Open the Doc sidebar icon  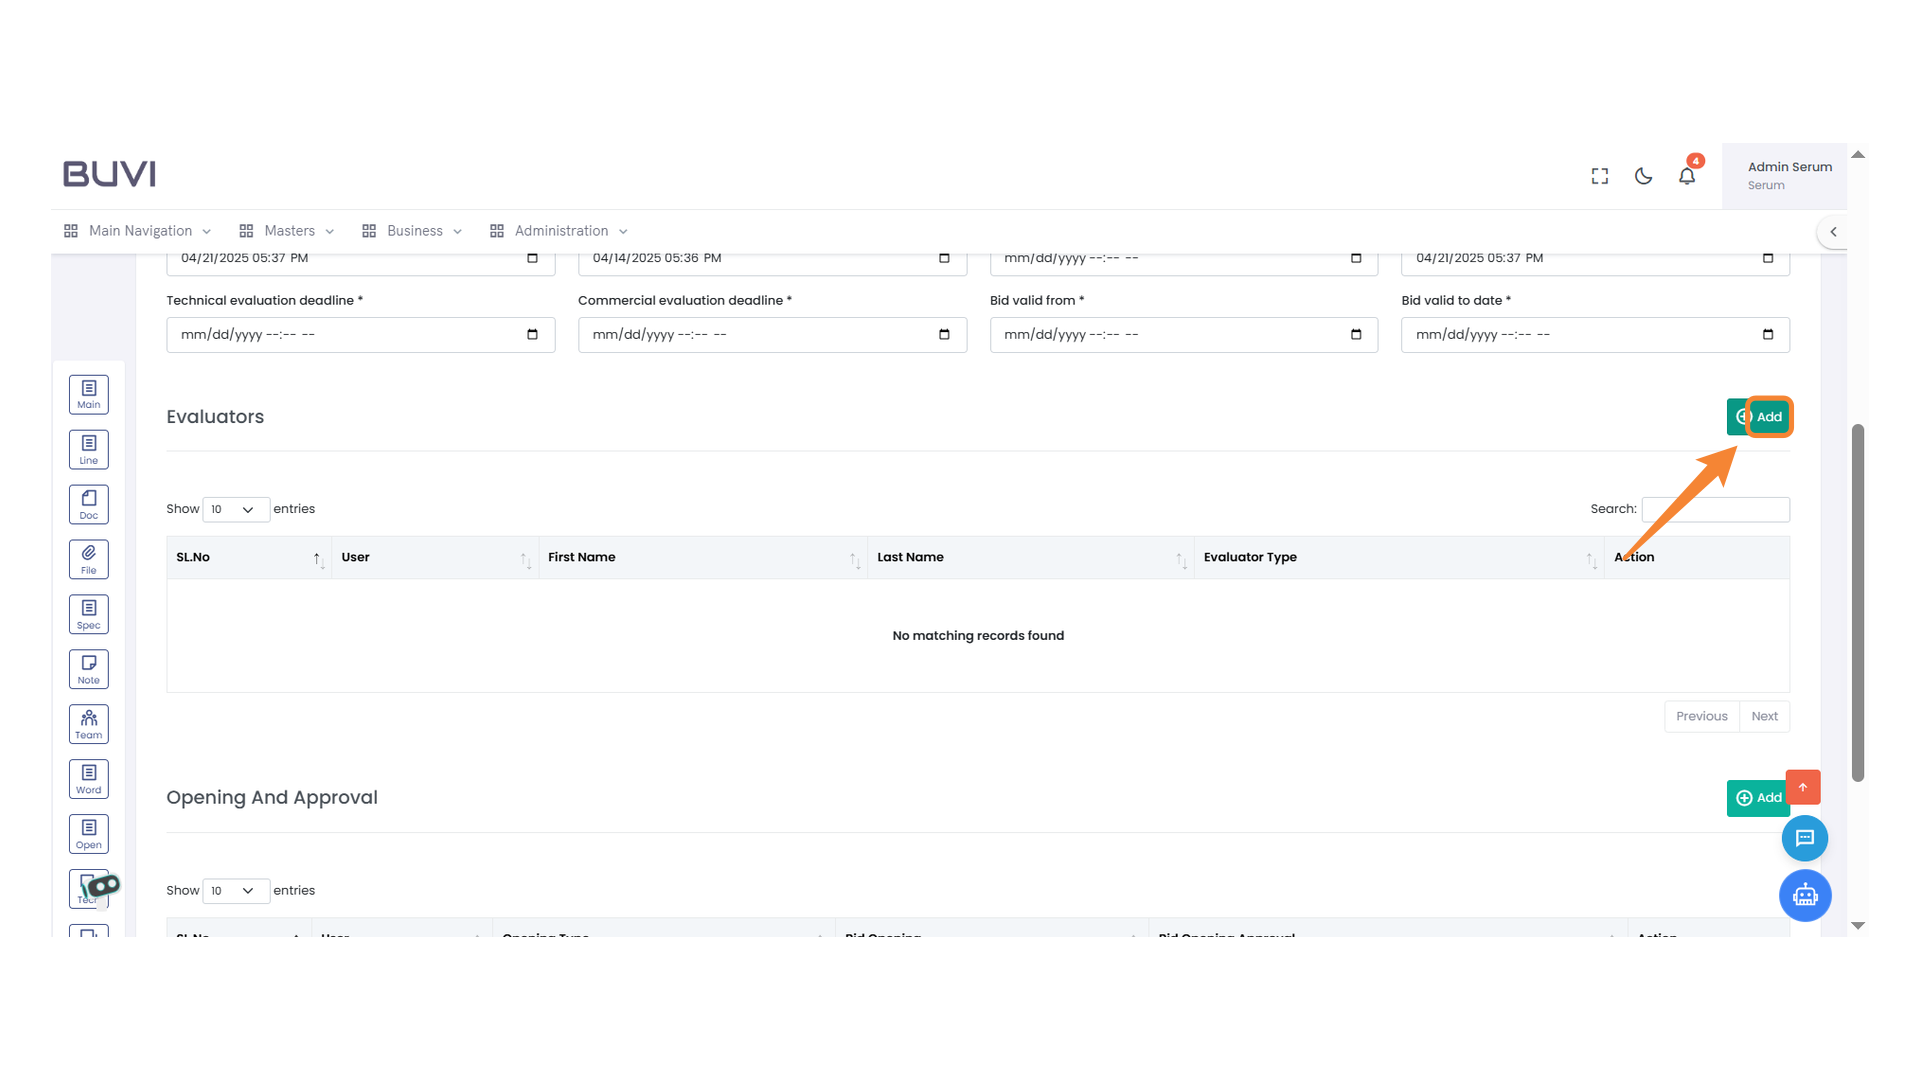click(x=88, y=504)
